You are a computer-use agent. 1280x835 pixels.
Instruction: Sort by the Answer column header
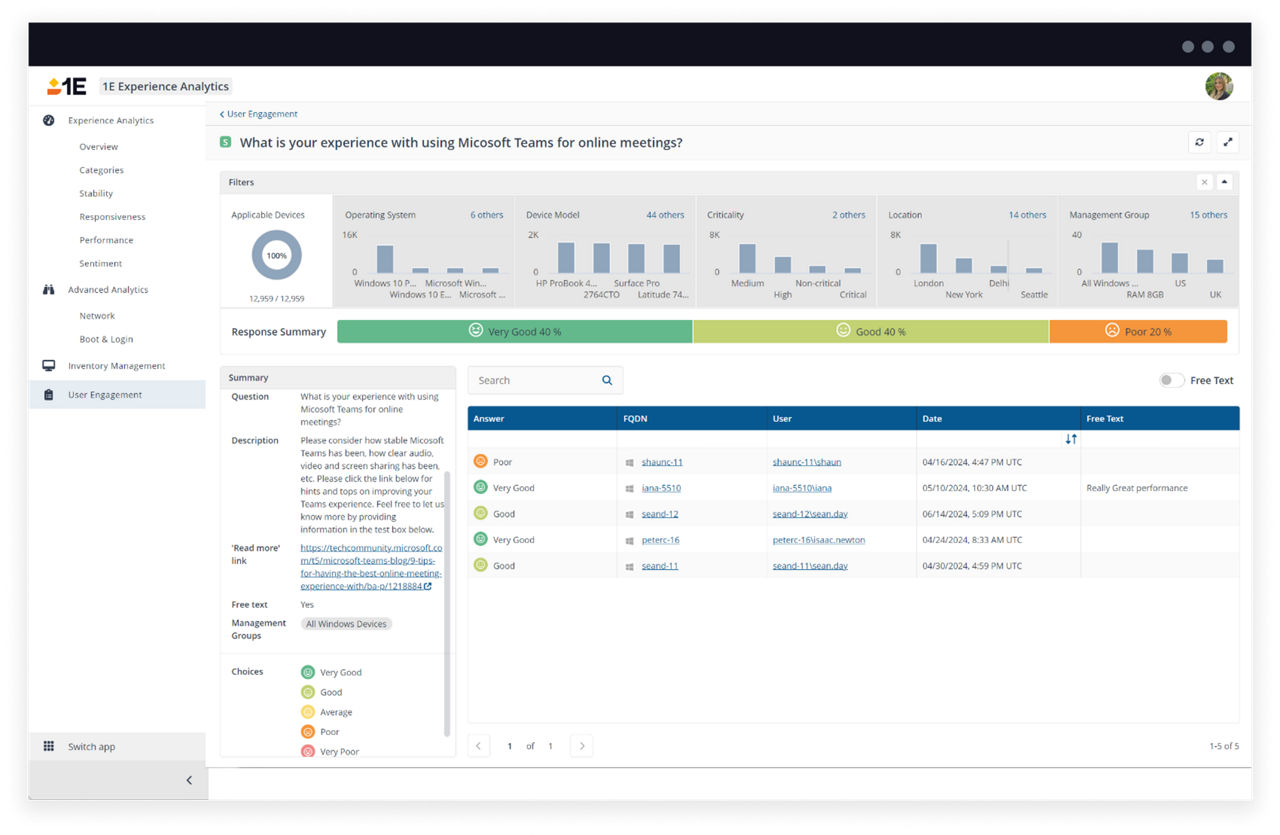[x=542, y=418]
